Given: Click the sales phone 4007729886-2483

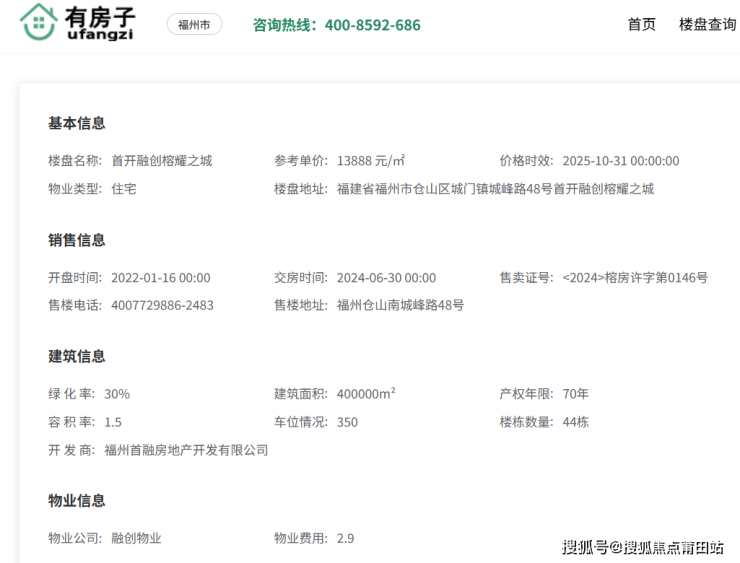Looking at the screenshot, I should coord(162,305).
